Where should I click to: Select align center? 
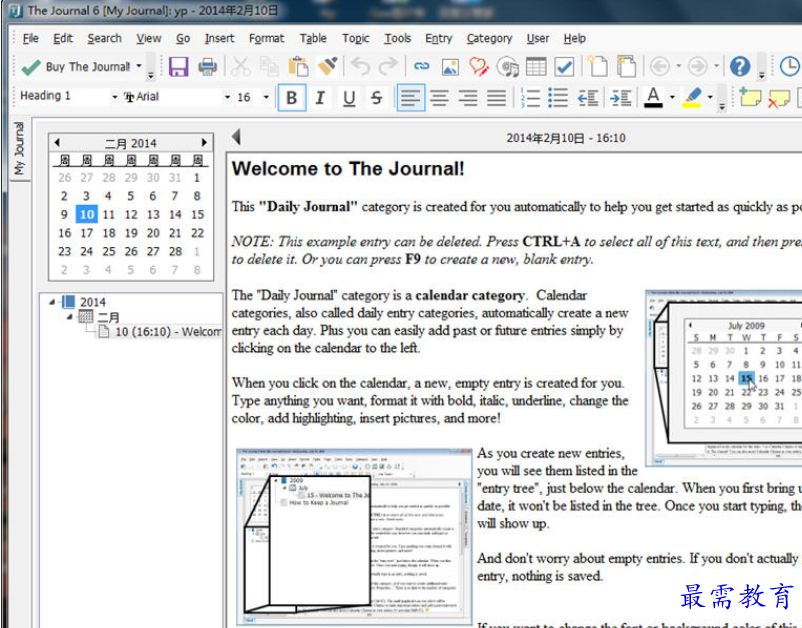click(439, 97)
